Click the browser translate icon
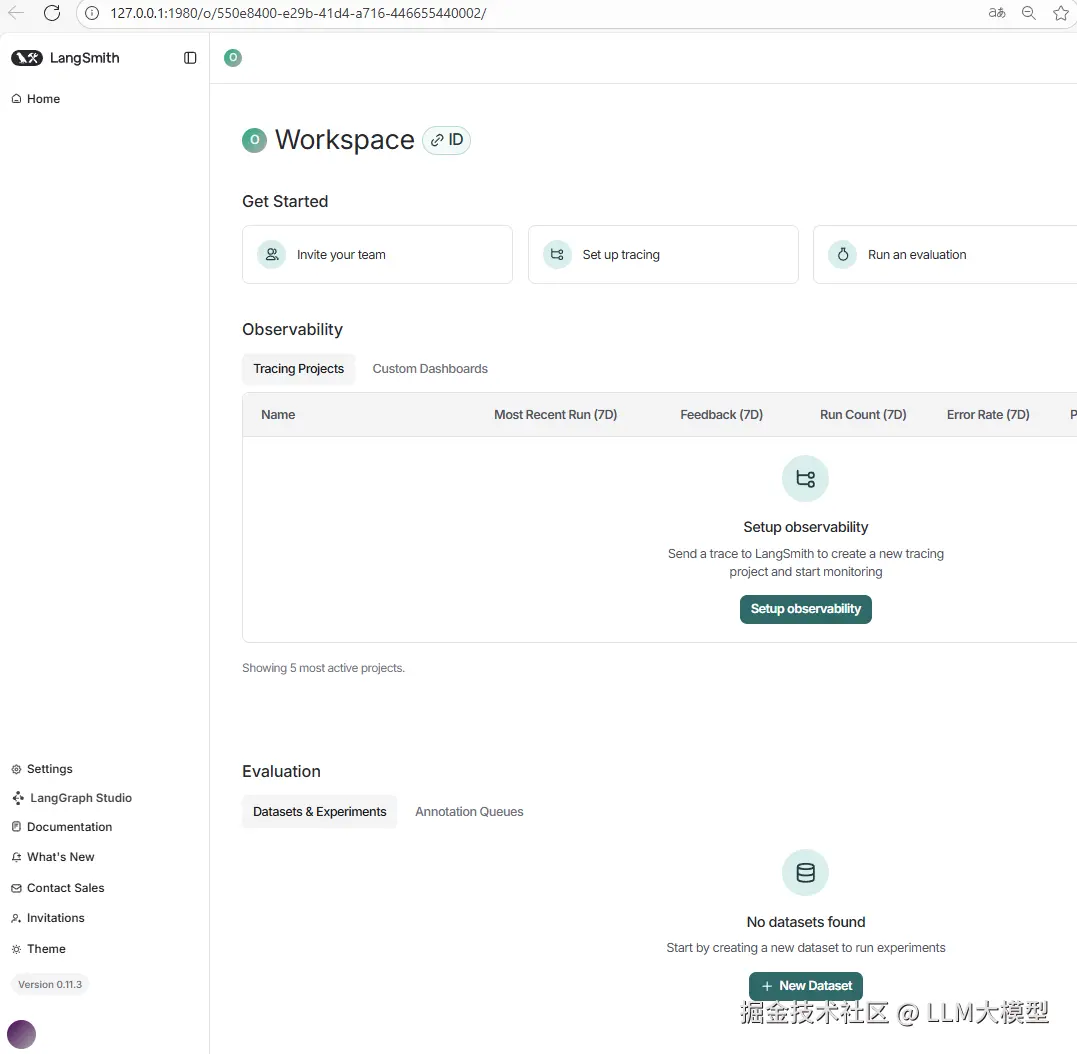The height and width of the screenshot is (1054, 1077). 997,13
